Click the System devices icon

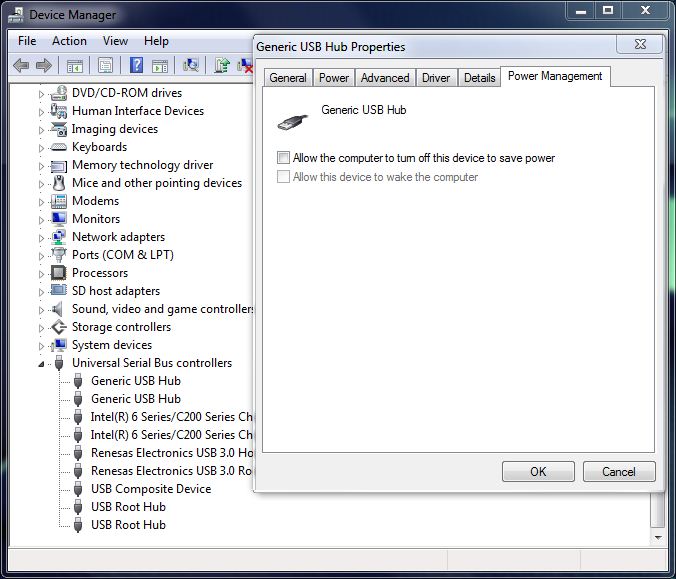(59, 345)
